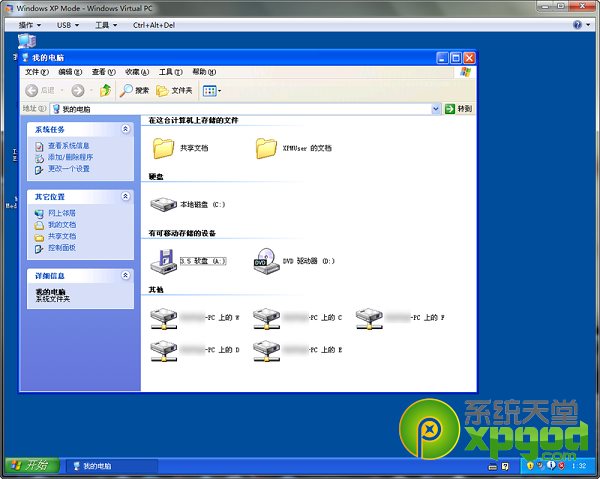This screenshot has width=600, height=479.
Task: Click the 查看系统信息 link
Action: pyautogui.click(x=68, y=146)
